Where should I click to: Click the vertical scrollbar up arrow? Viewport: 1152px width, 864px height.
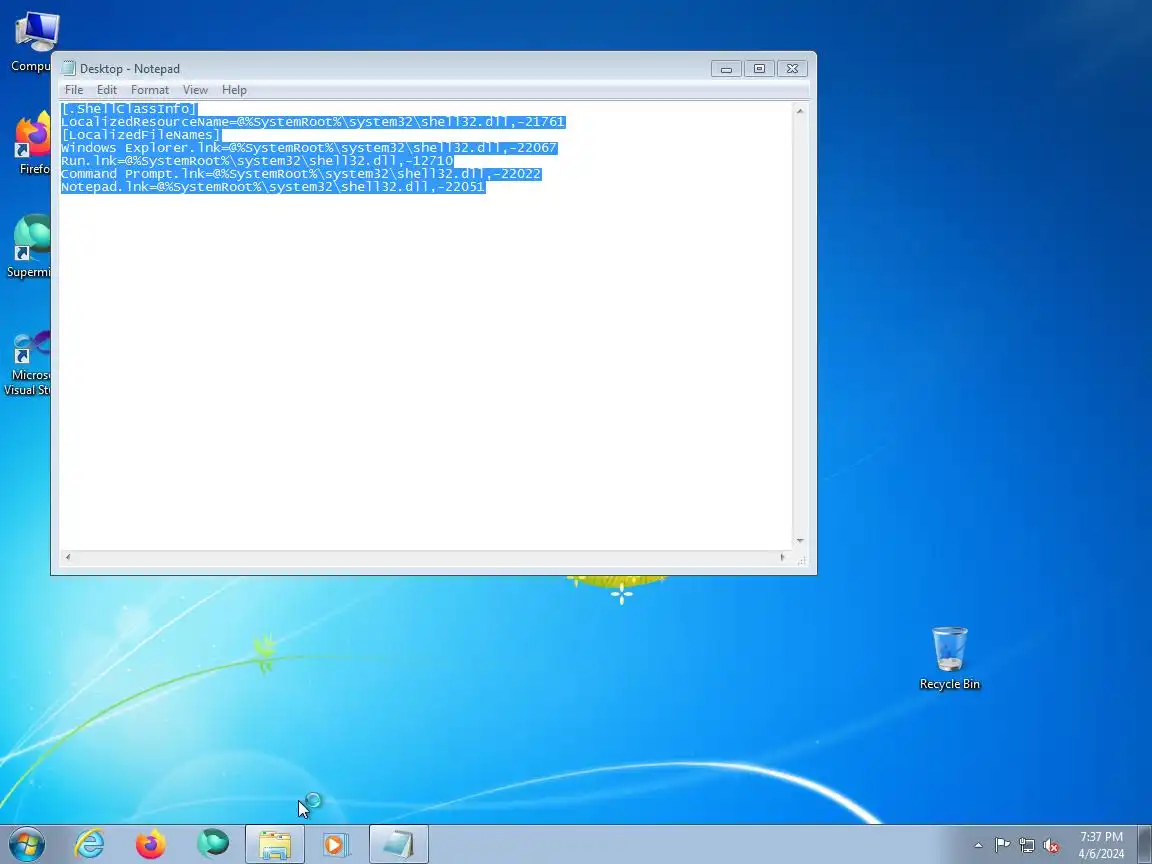click(800, 111)
